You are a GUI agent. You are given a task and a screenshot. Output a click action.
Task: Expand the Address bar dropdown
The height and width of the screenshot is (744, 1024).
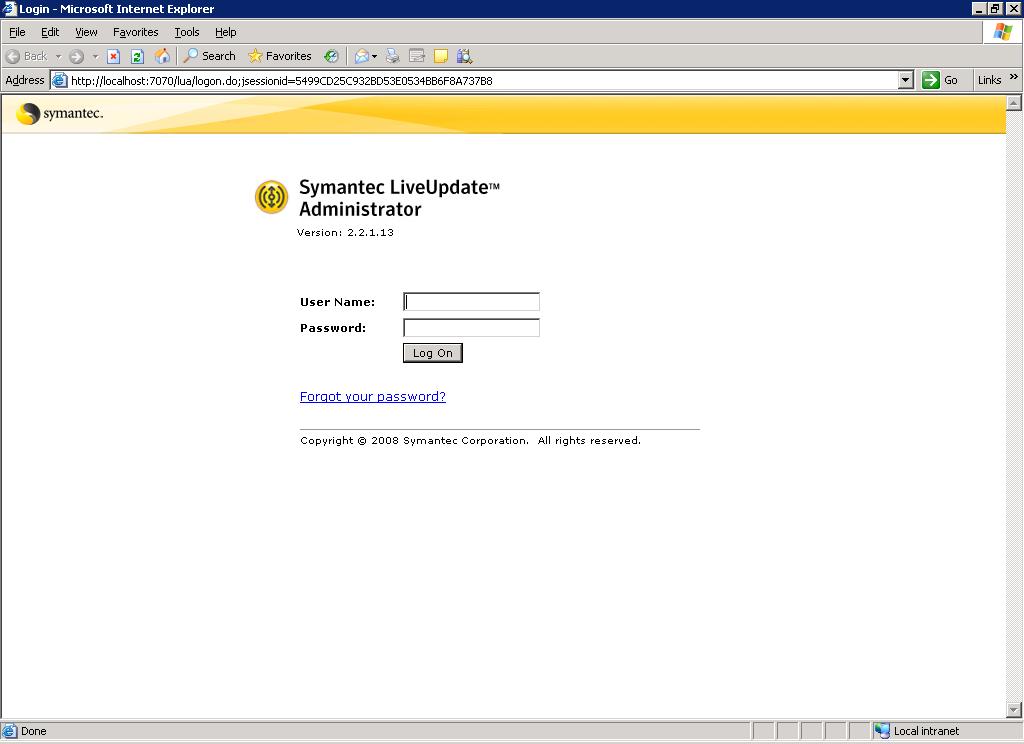coord(905,80)
